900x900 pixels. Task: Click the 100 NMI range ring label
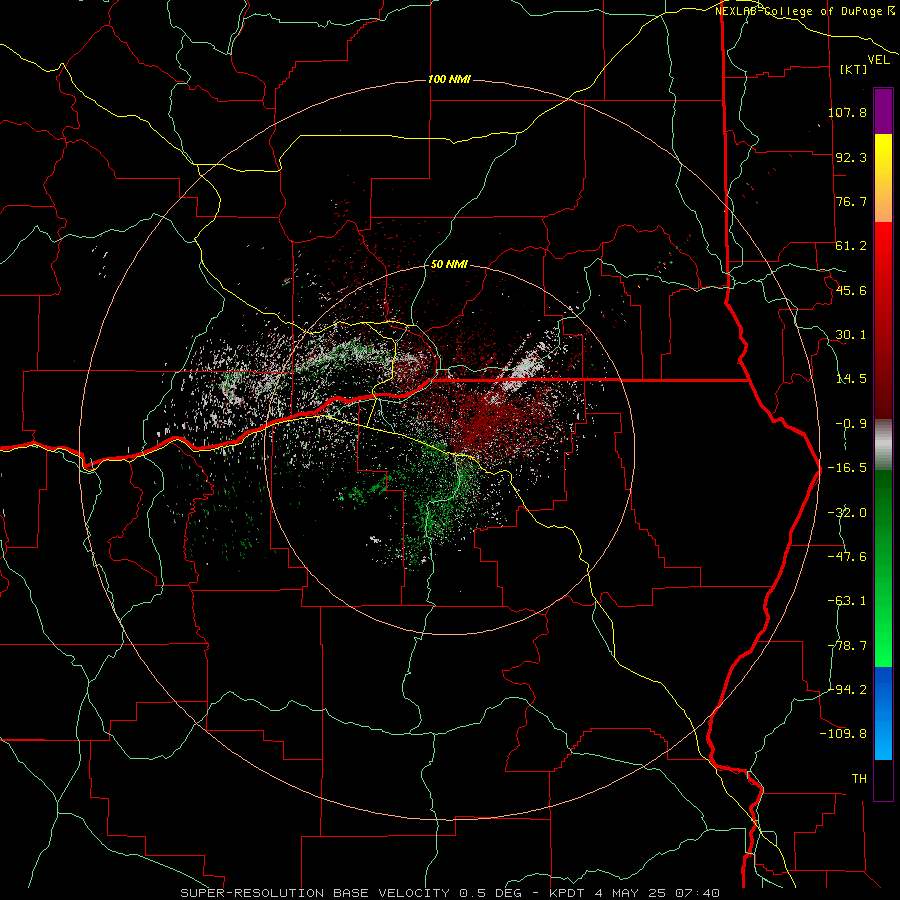[449, 79]
